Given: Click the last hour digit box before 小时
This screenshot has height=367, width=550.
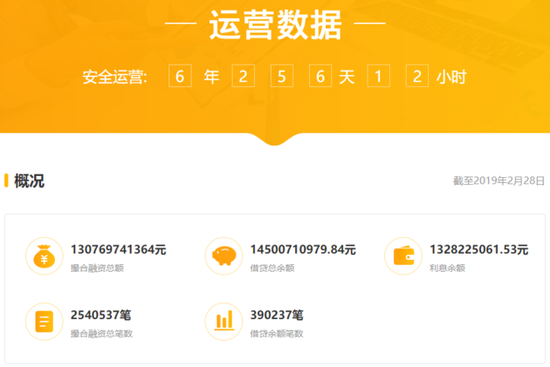Looking at the screenshot, I should click(x=417, y=76).
